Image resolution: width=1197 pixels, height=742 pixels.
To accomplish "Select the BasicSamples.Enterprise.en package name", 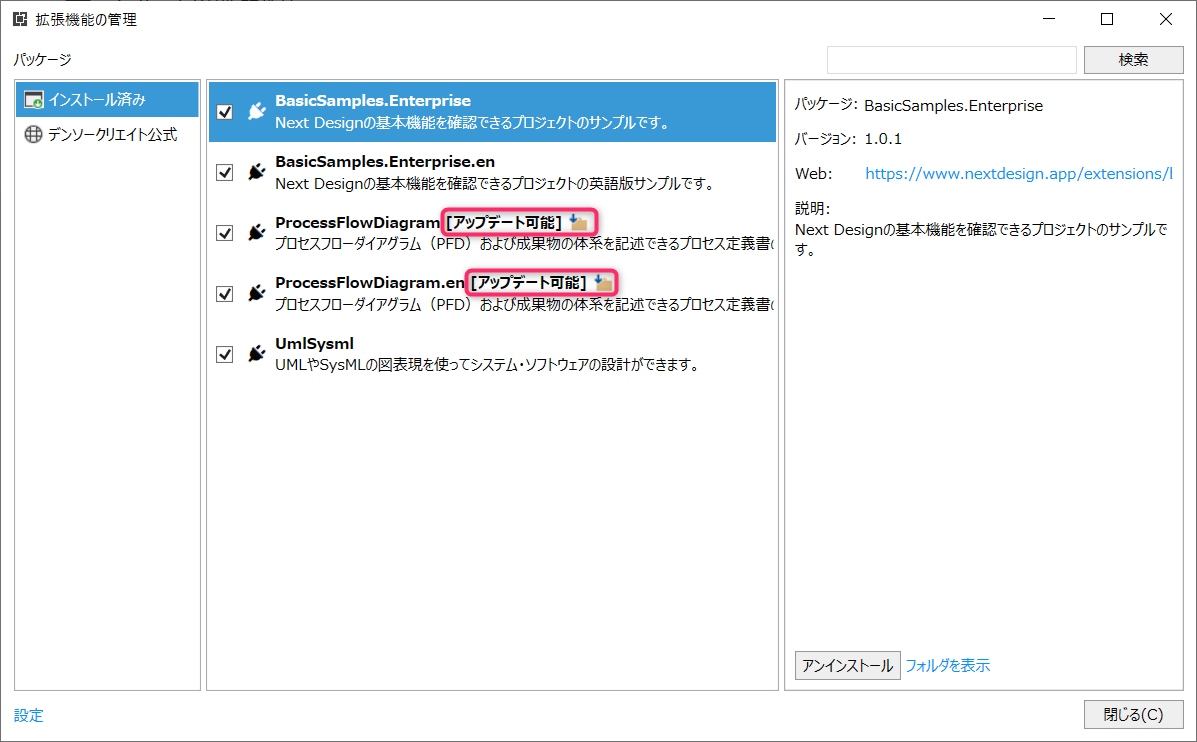I will coord(385,162).
